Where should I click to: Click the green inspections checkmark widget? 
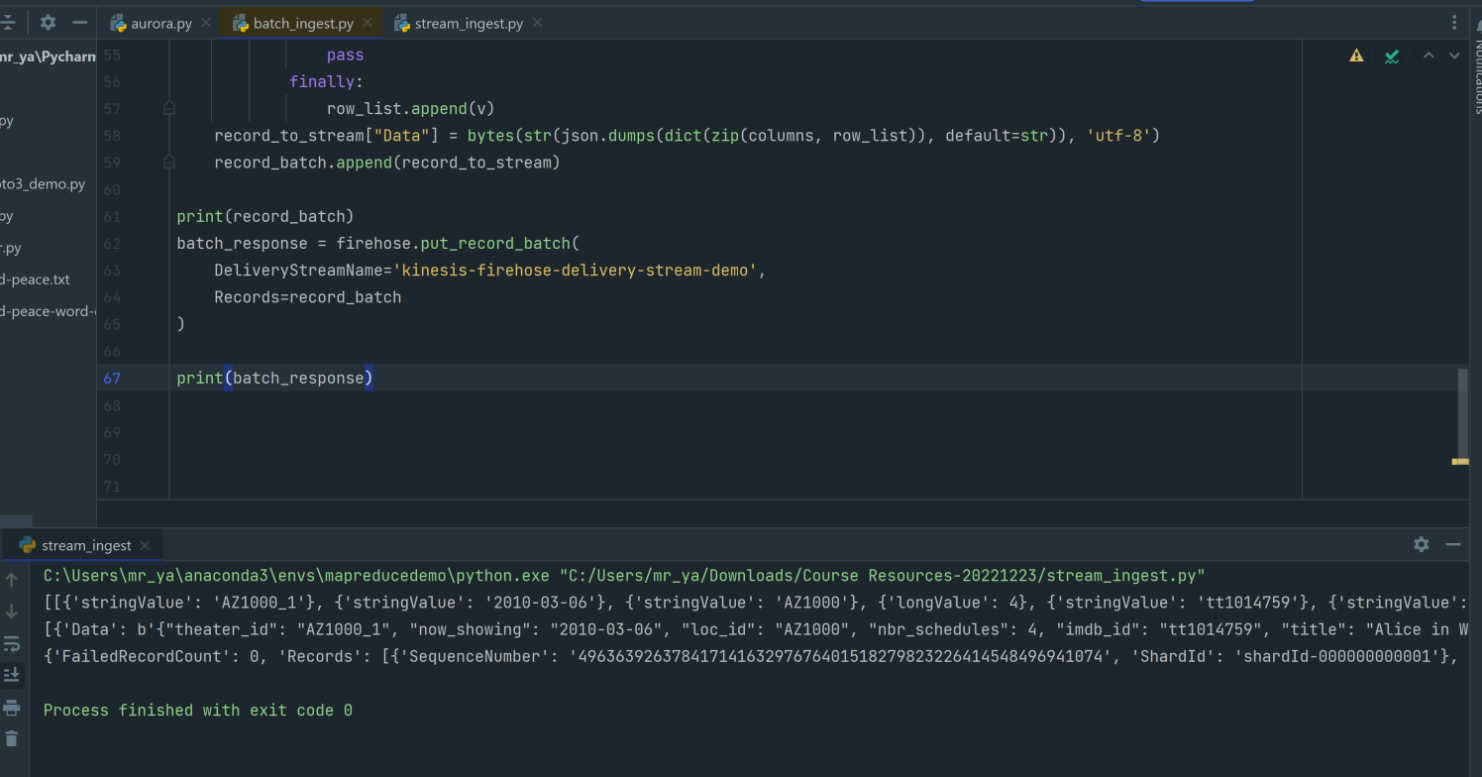pyautogui.click(x=1392, y=56)
